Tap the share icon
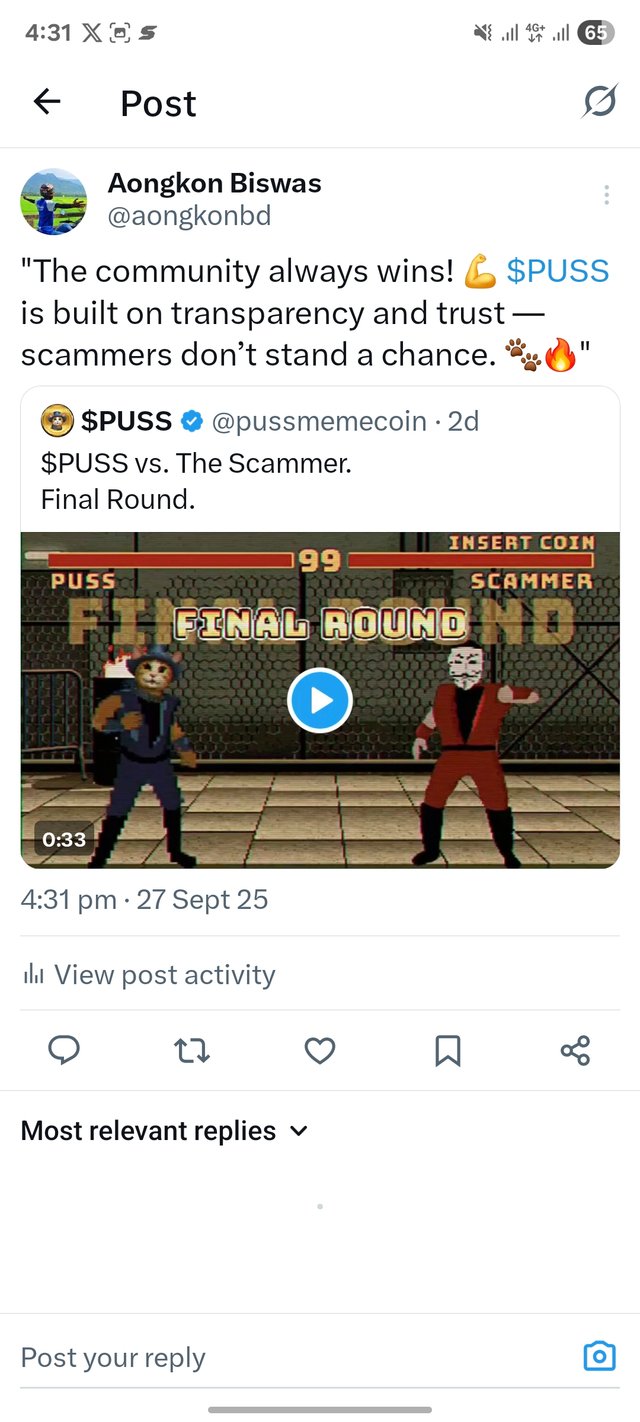 [575, 1050]
